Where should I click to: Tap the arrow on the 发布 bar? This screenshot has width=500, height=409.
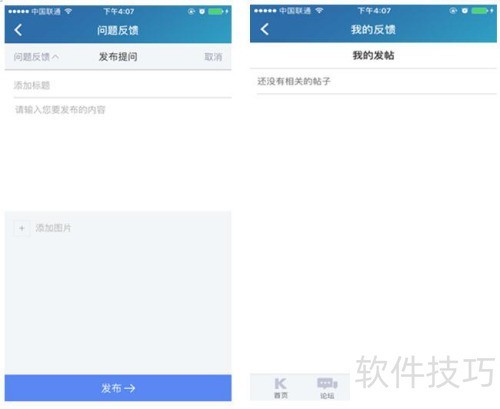130,388
